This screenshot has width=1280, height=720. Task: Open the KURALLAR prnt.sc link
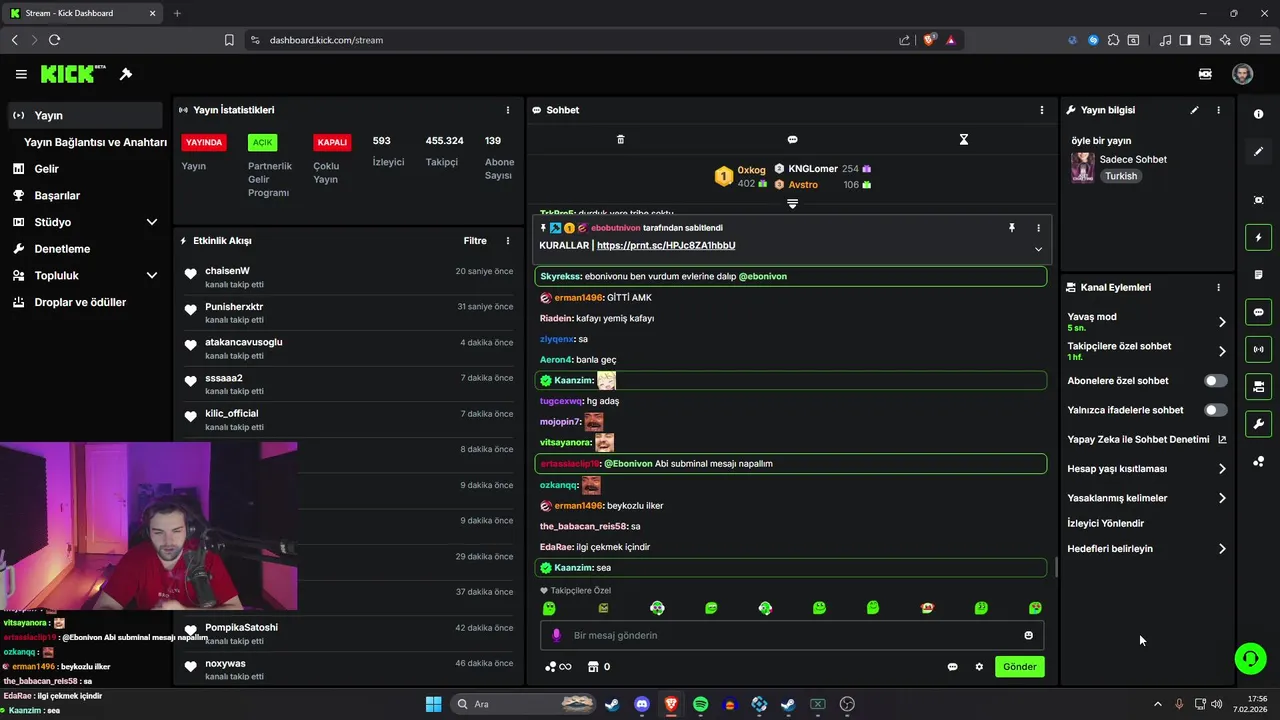click(666, 246)
